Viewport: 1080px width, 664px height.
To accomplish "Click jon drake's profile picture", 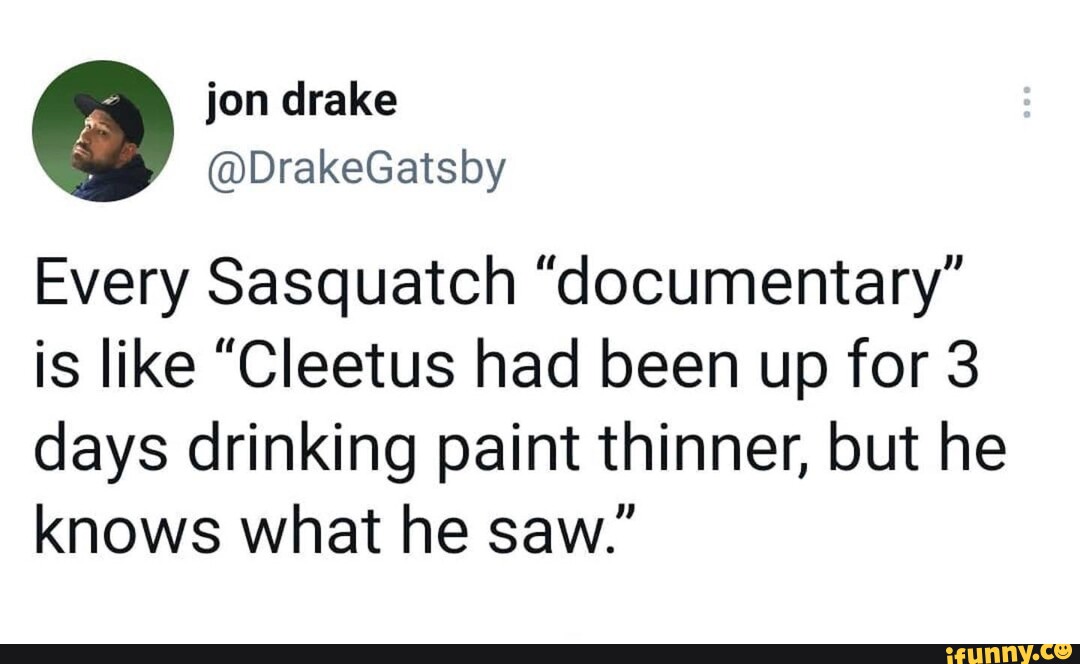I will coord(103,130).
